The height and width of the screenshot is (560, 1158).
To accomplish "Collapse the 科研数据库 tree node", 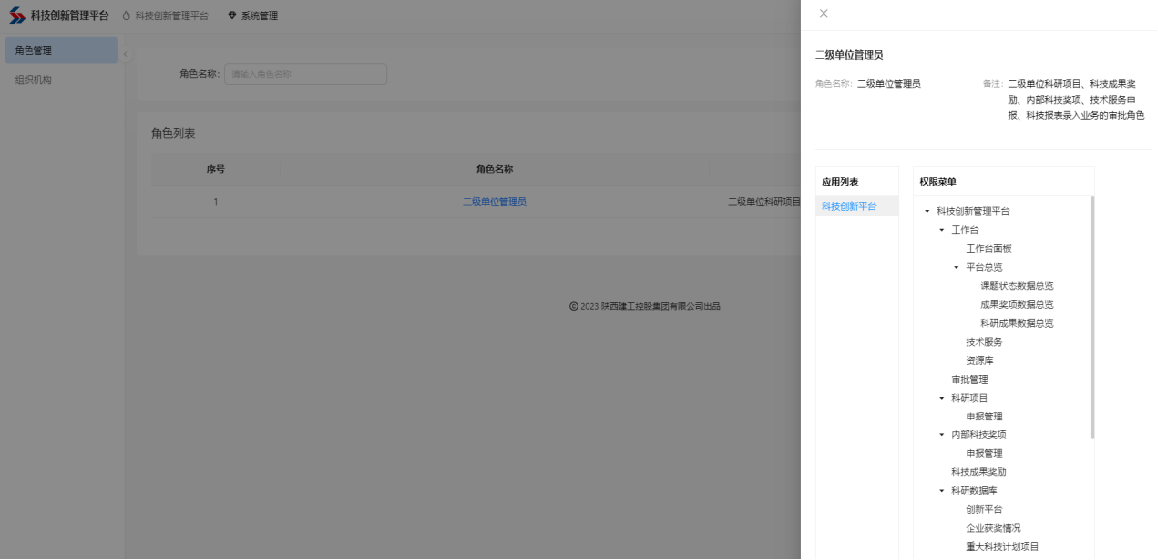I will point(942,491).
